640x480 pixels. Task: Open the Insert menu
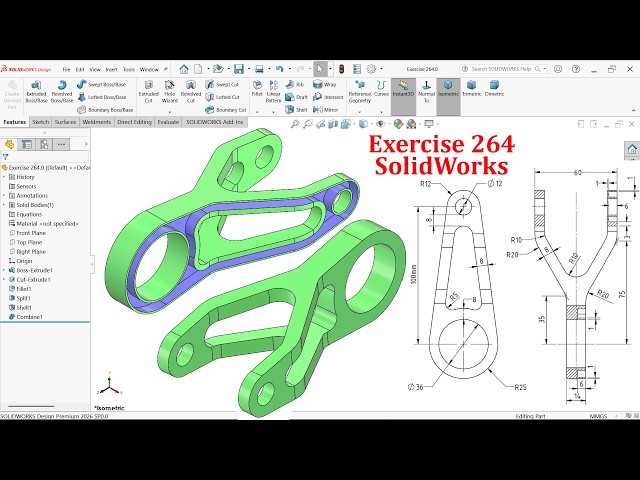pos(111,69)
